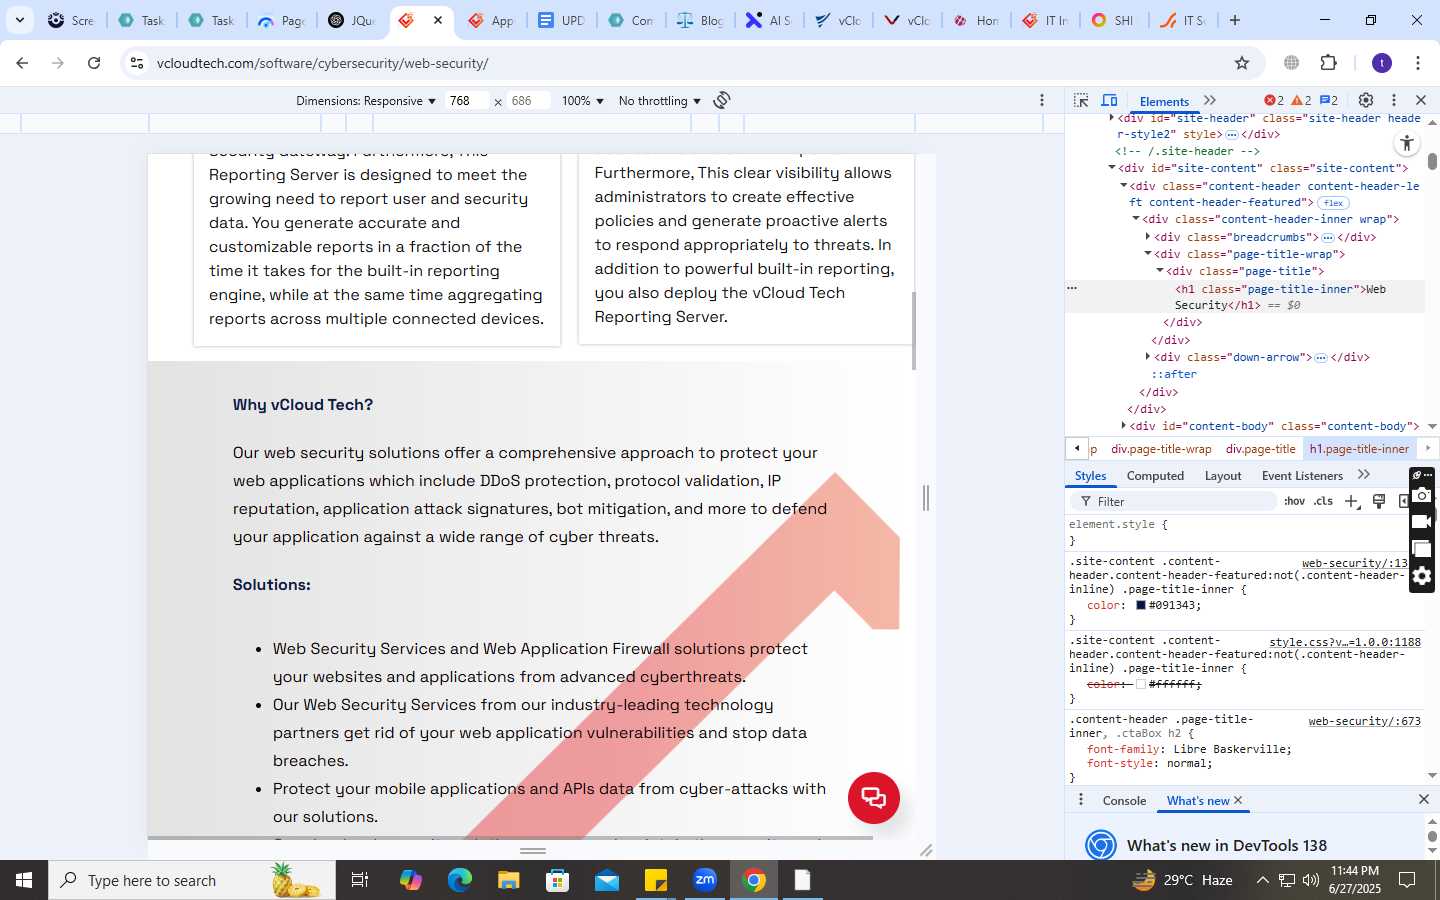
Task: Close the DevTools drawer
Action: tap(1424, 799)
